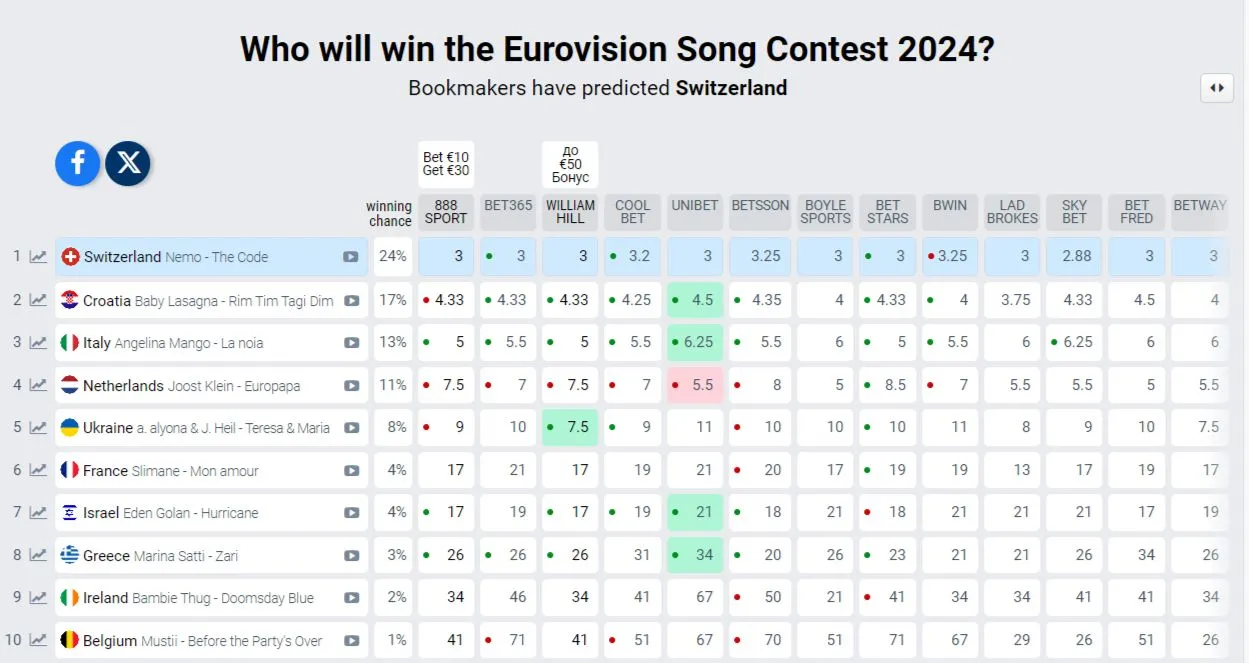Click the 888 Sport 'Bet €10 Get €30' offer
Screen dimensions: 1249x663
(446, 164)
